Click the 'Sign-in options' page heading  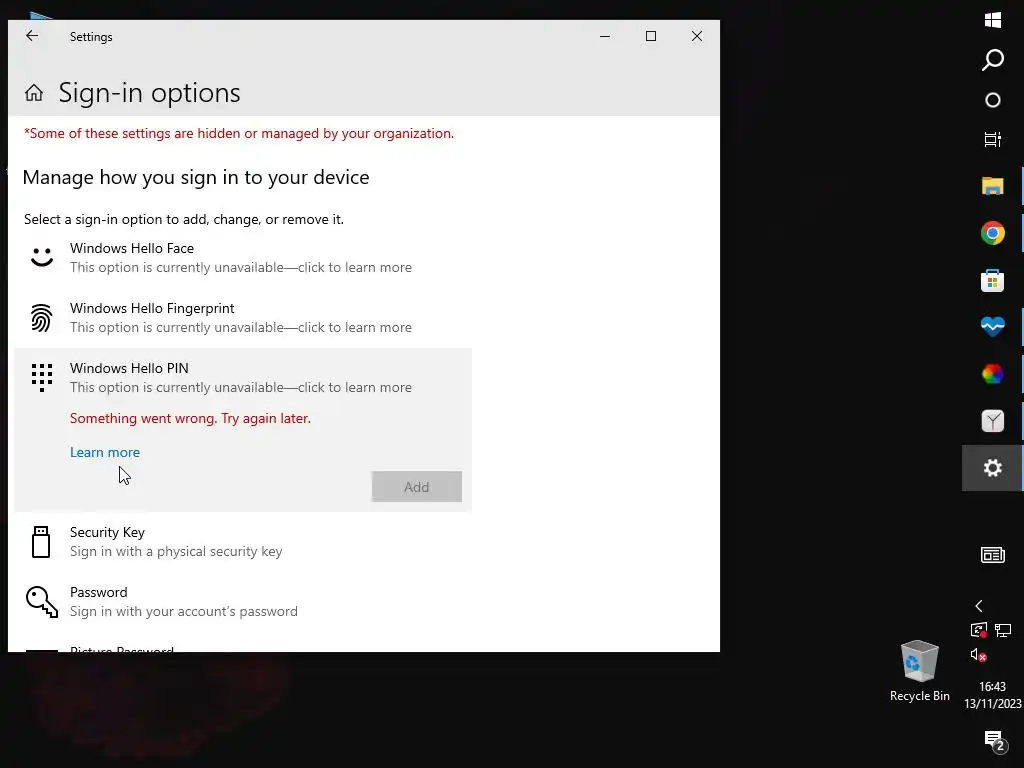pos(150,93)
